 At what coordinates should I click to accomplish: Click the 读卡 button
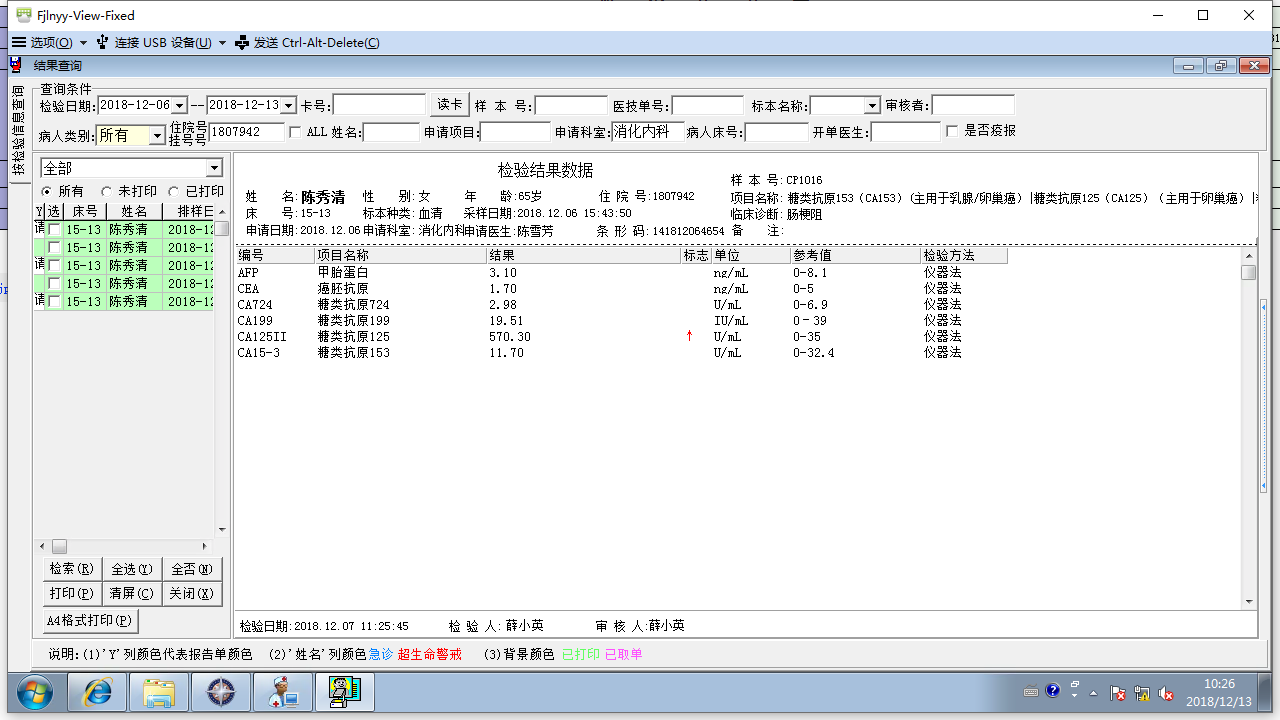(x=450, y=105)
